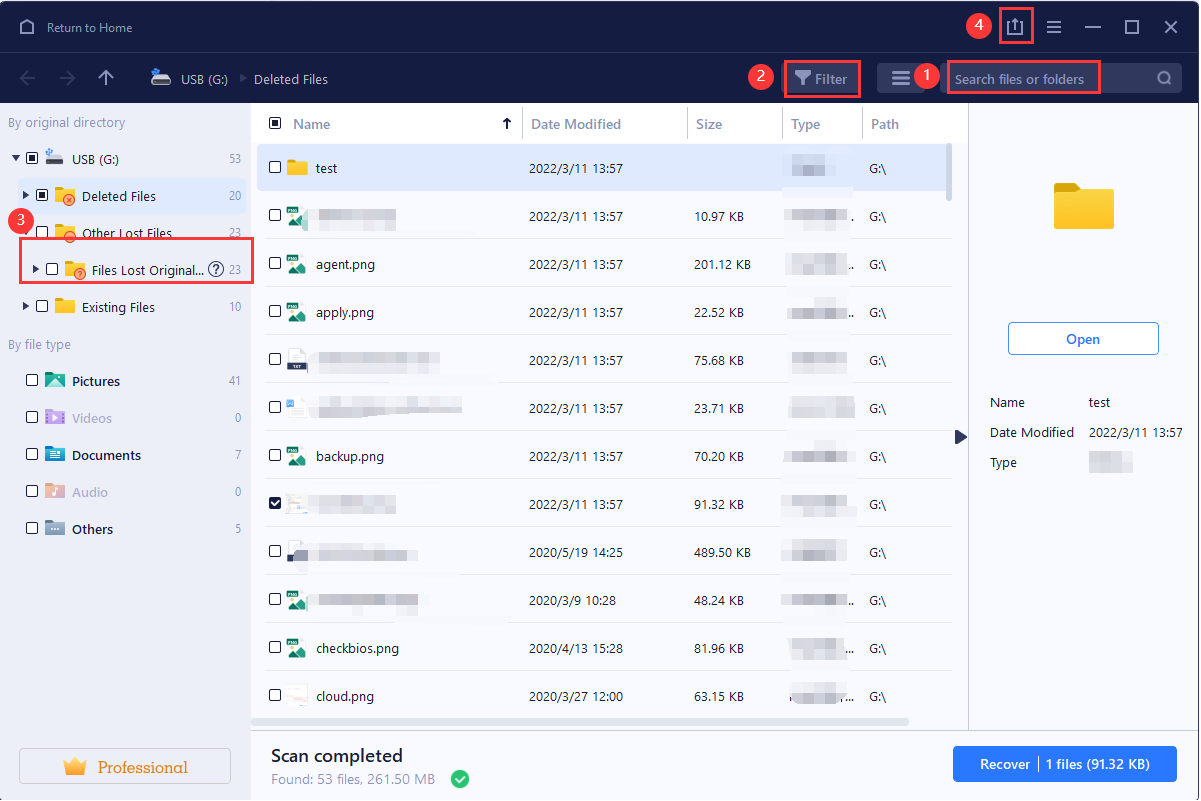This screenshot has height=801, width=1201.
Task: Click the Return to Home icon
Action: [27, 27]
